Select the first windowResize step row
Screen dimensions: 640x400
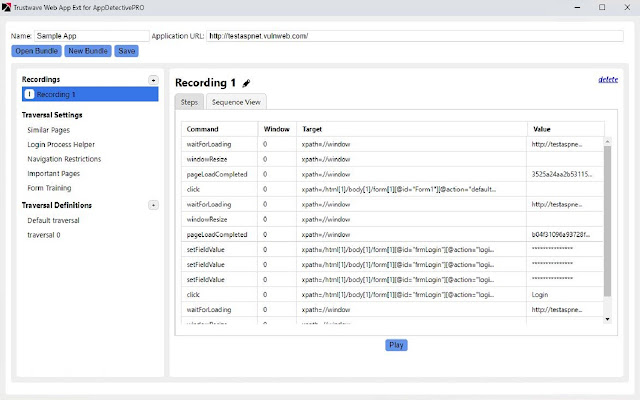coord(392,159)
